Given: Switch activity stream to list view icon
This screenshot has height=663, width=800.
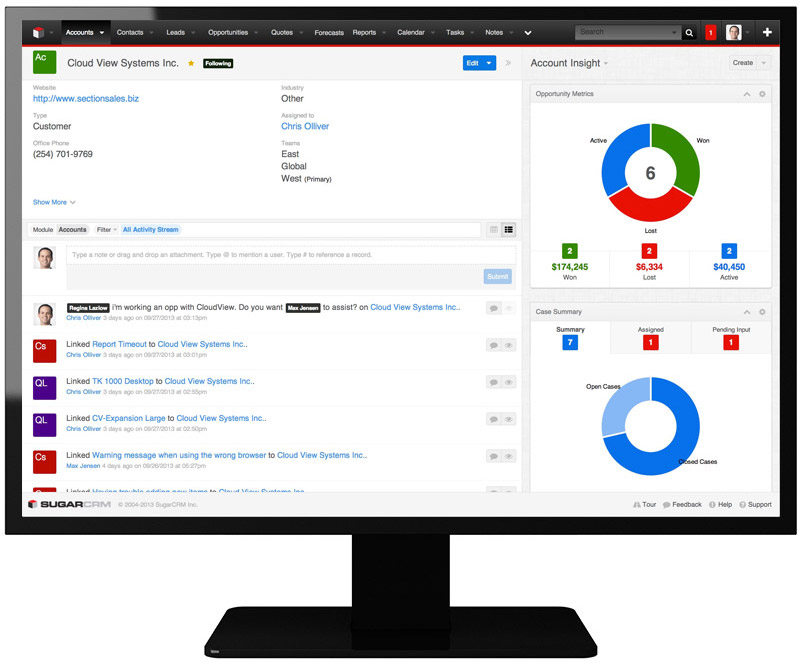Looking at the screenshot, I should tap(509, 230).
